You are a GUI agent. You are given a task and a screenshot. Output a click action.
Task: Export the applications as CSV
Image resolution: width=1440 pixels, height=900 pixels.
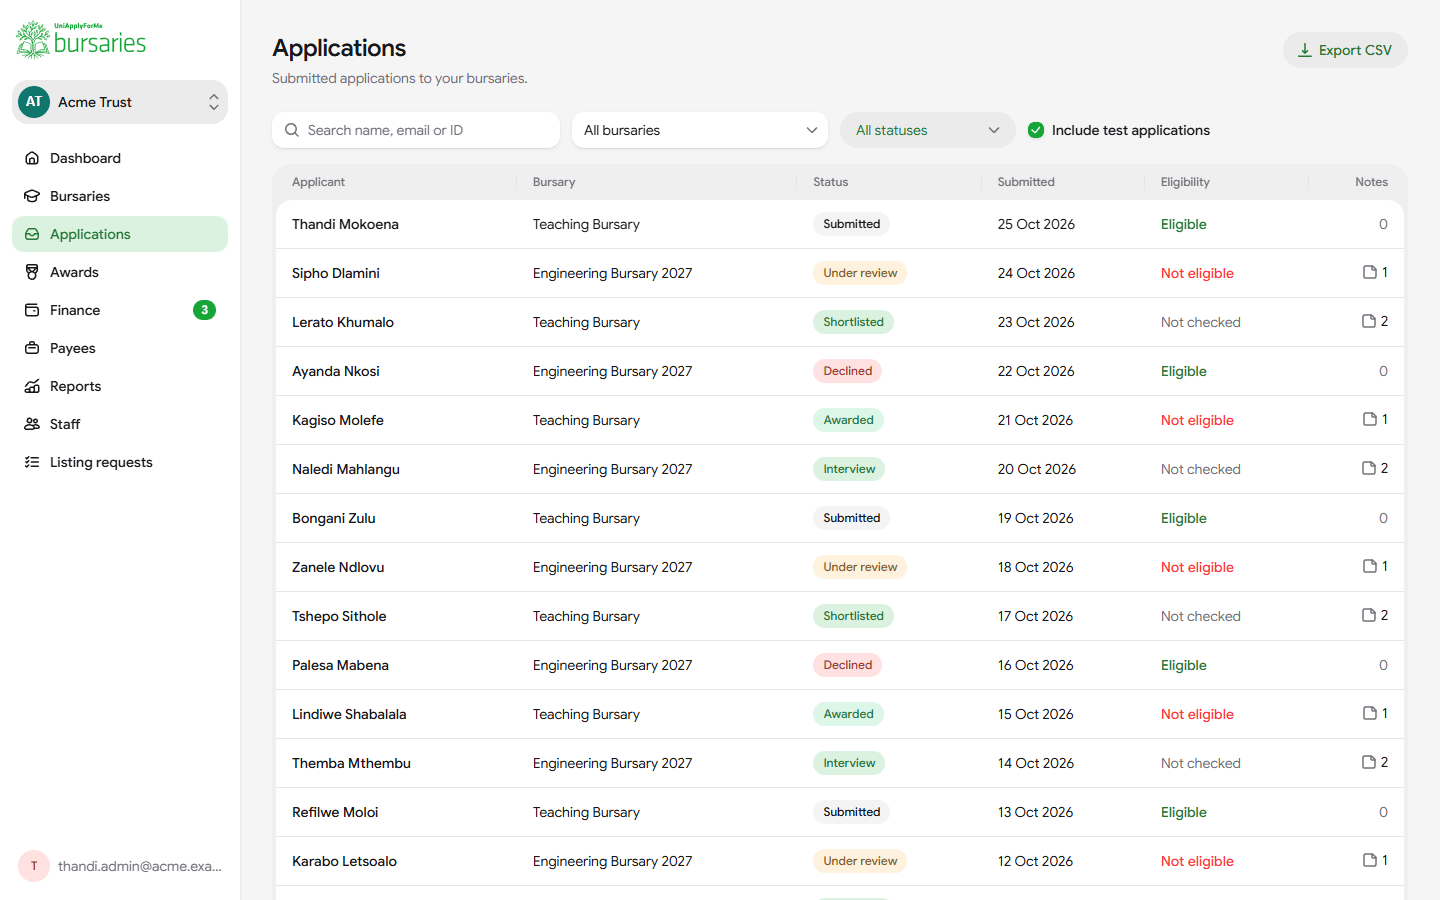(1345, 50)
